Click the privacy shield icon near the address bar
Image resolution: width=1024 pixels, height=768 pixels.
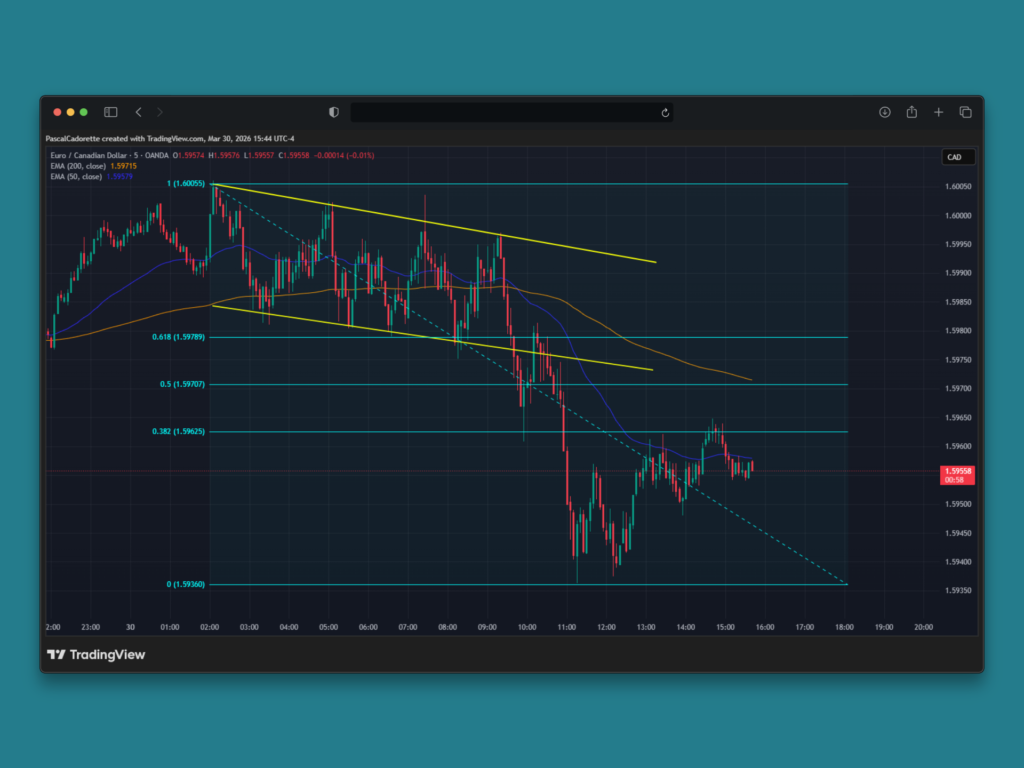coord(333,112)
